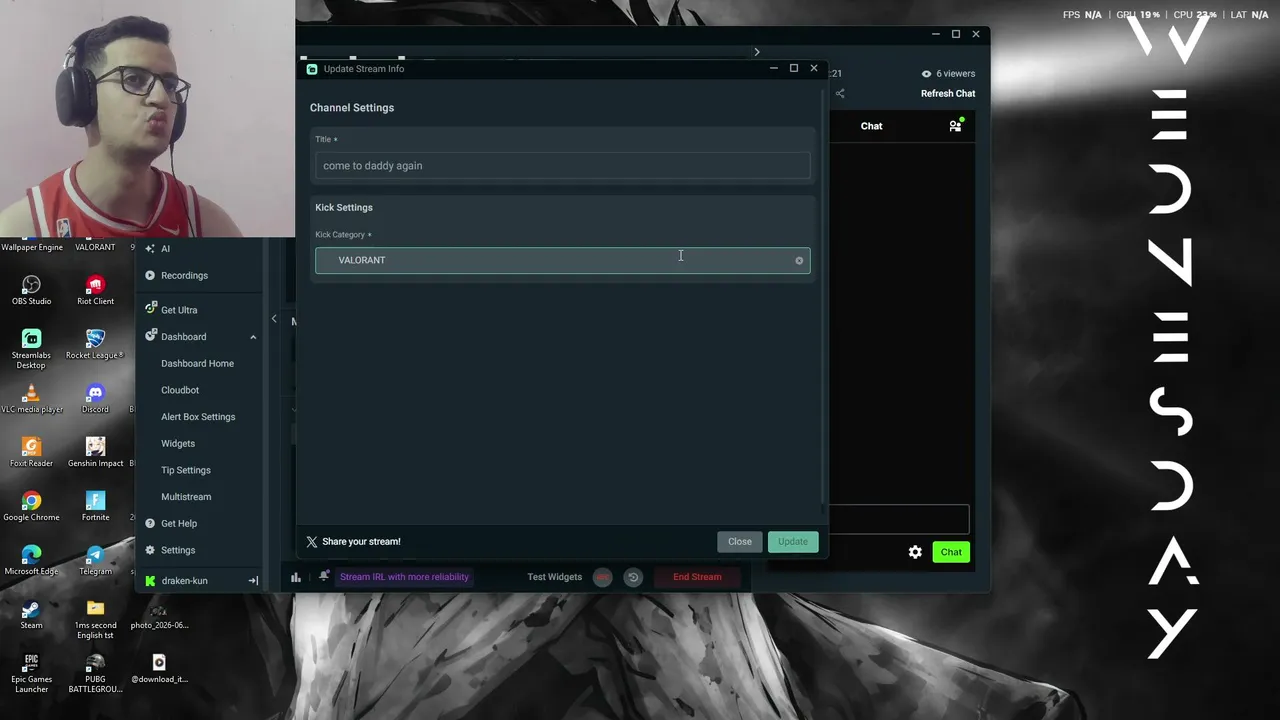Open VLC media player shortcut
The width and height of the screenshot is (1280, 720).
pos(31,399)
